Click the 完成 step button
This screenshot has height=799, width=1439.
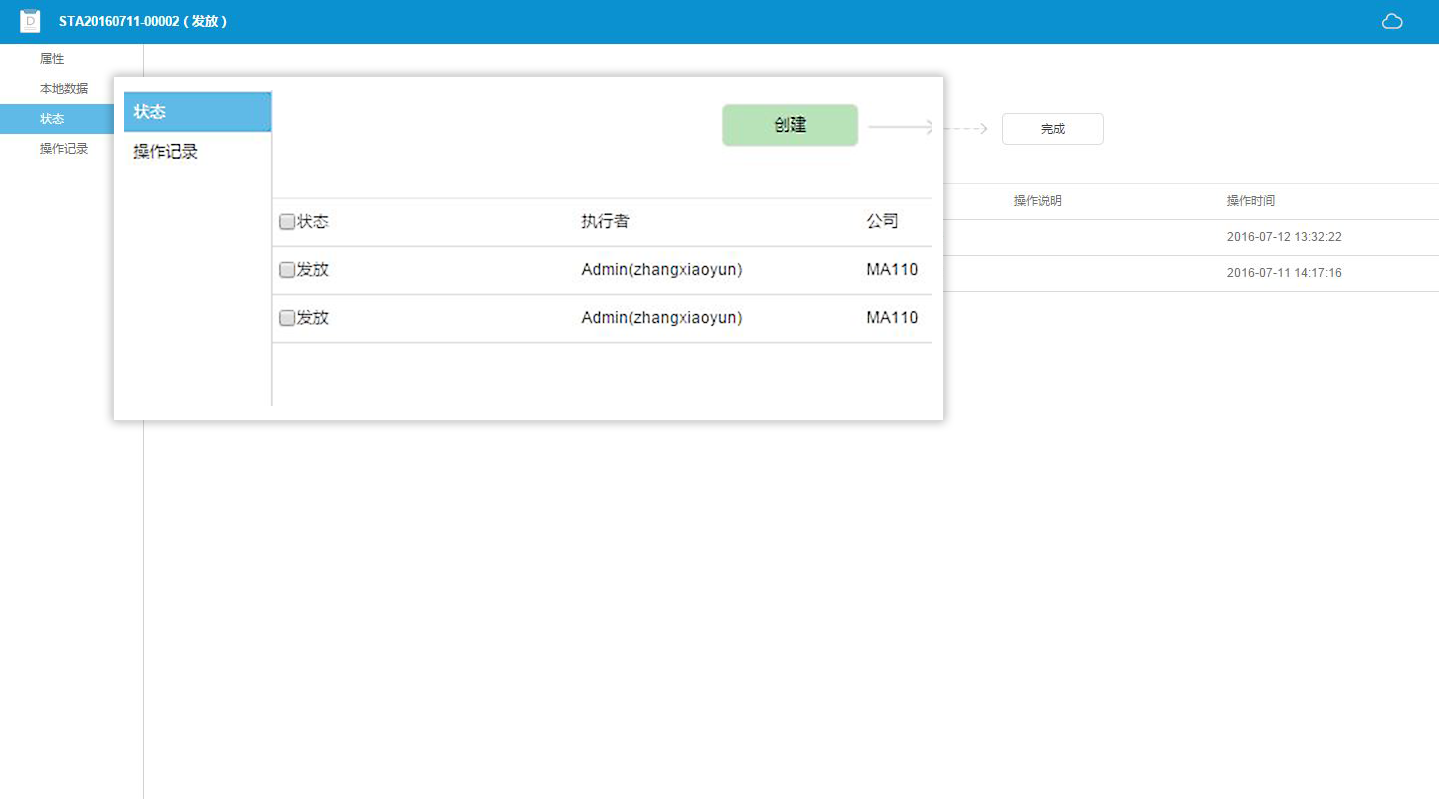point(1053,129)
